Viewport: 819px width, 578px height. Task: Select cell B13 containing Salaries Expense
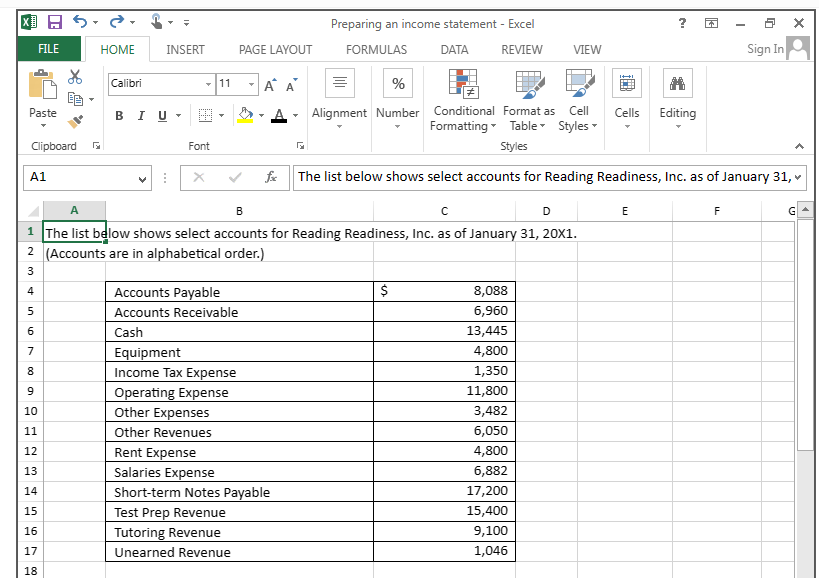pyautogui.click(x=238, y=471)
